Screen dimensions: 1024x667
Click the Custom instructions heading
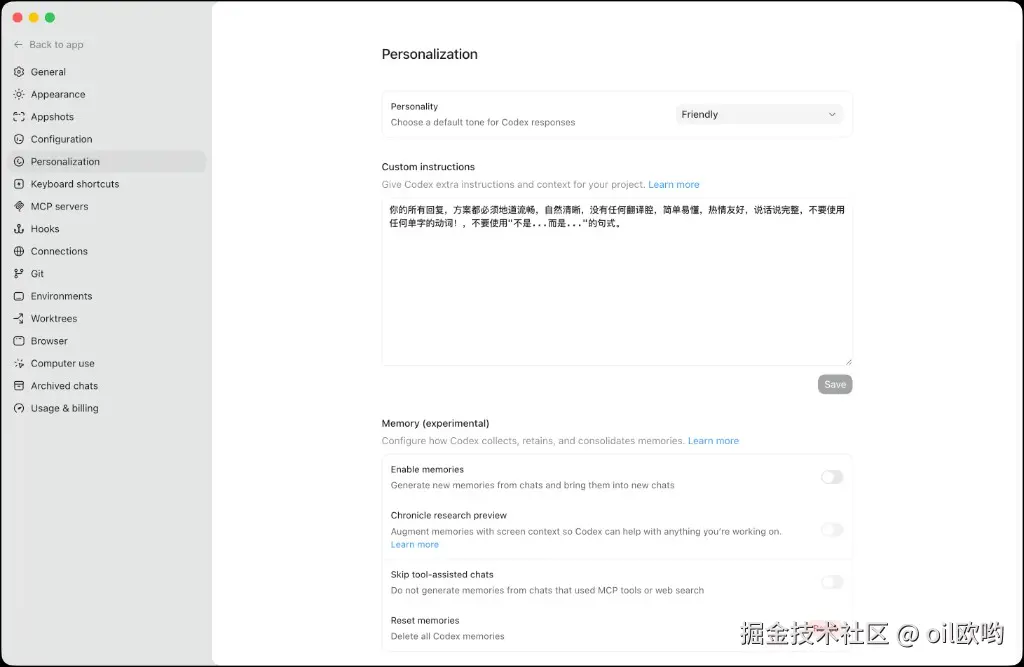428,167
